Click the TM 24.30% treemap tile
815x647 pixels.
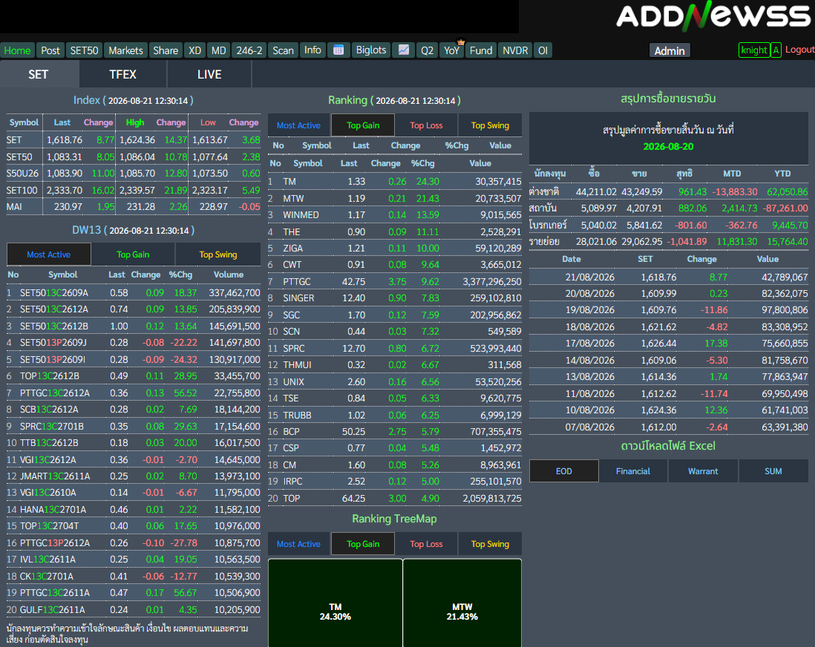tap(335, 603)
